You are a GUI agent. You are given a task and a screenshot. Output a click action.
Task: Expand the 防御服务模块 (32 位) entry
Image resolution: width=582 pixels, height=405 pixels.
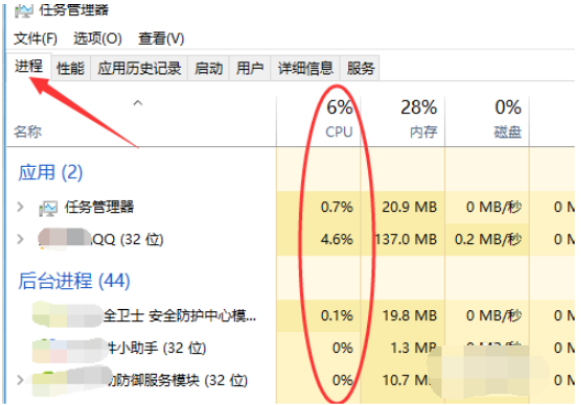click(20, 380)
